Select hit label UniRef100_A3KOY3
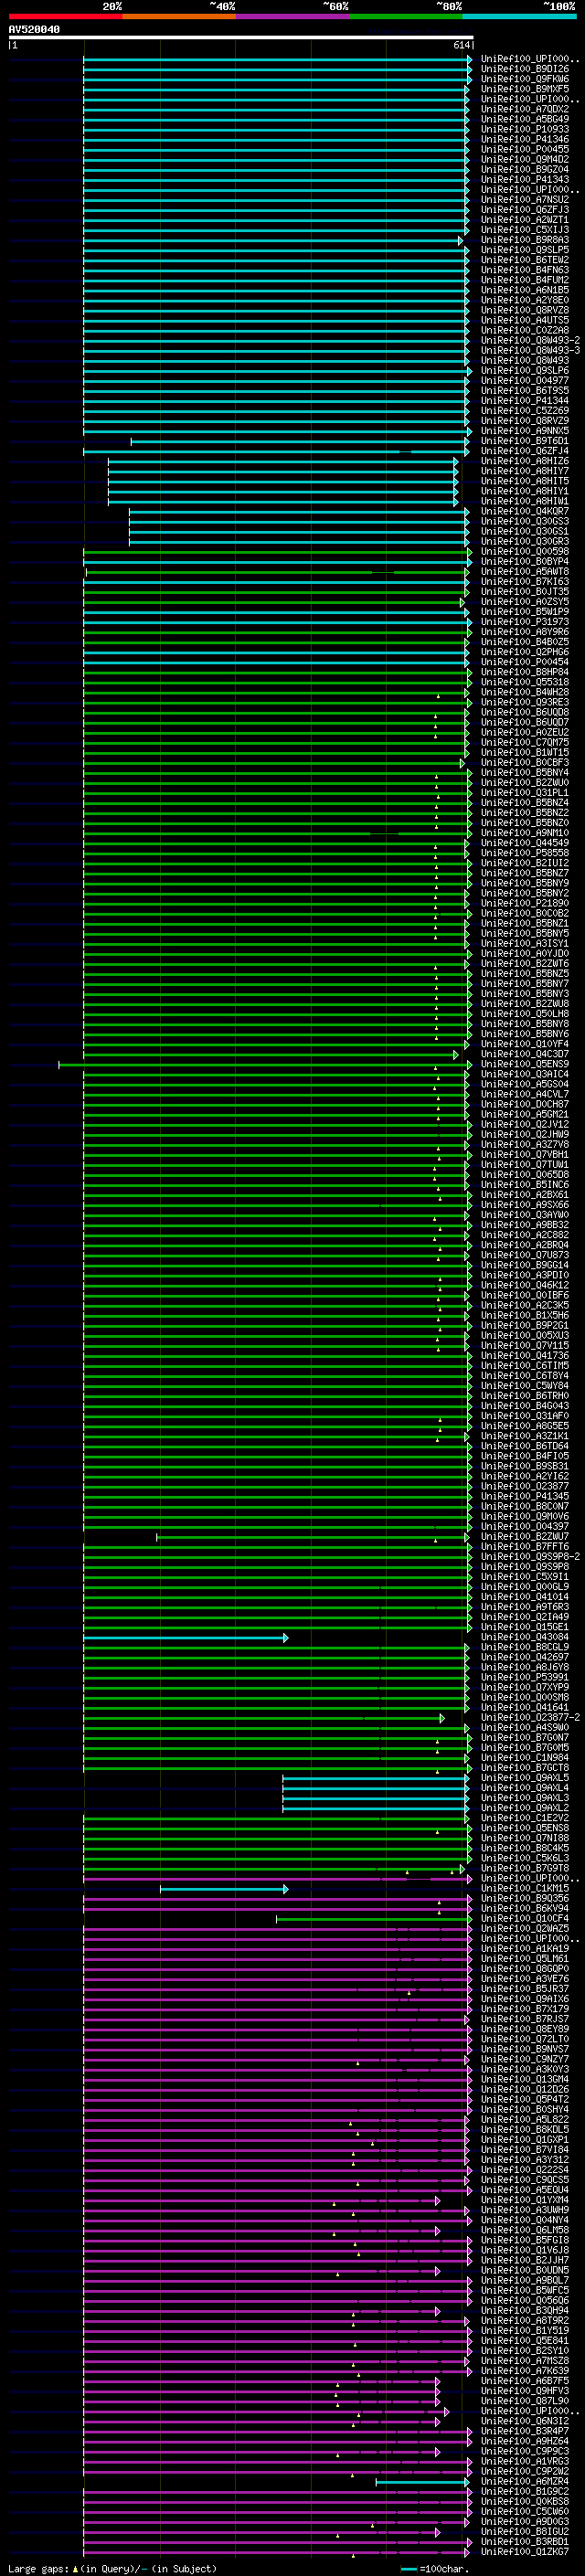 point(524,2070)
